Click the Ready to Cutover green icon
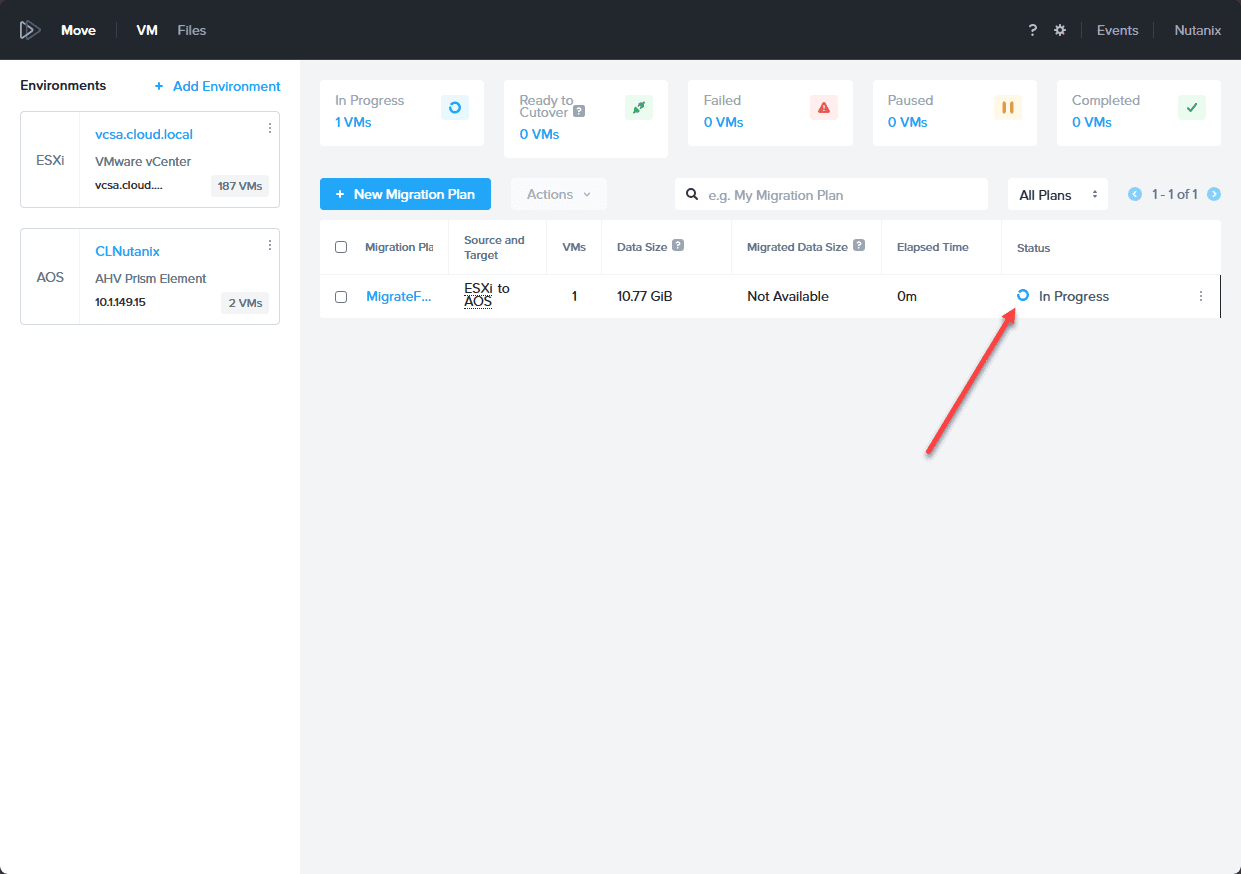Image resolution: width=1241 pixels, height=874 pixels. [639, 107]
